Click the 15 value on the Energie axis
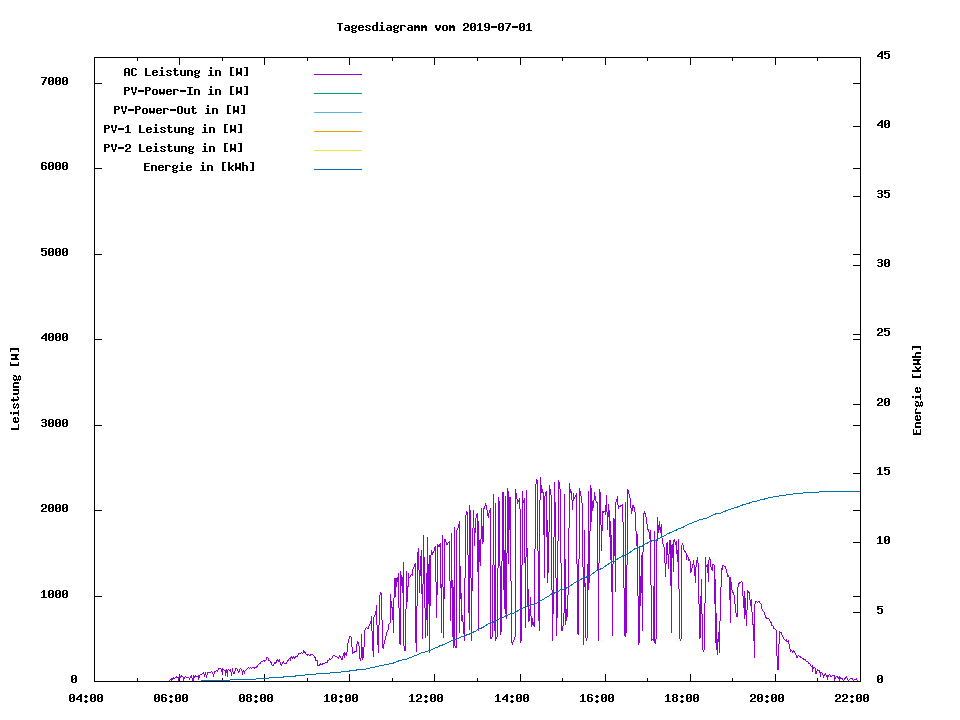The height and width of the screenshot is (720, 960). point(884,471)
